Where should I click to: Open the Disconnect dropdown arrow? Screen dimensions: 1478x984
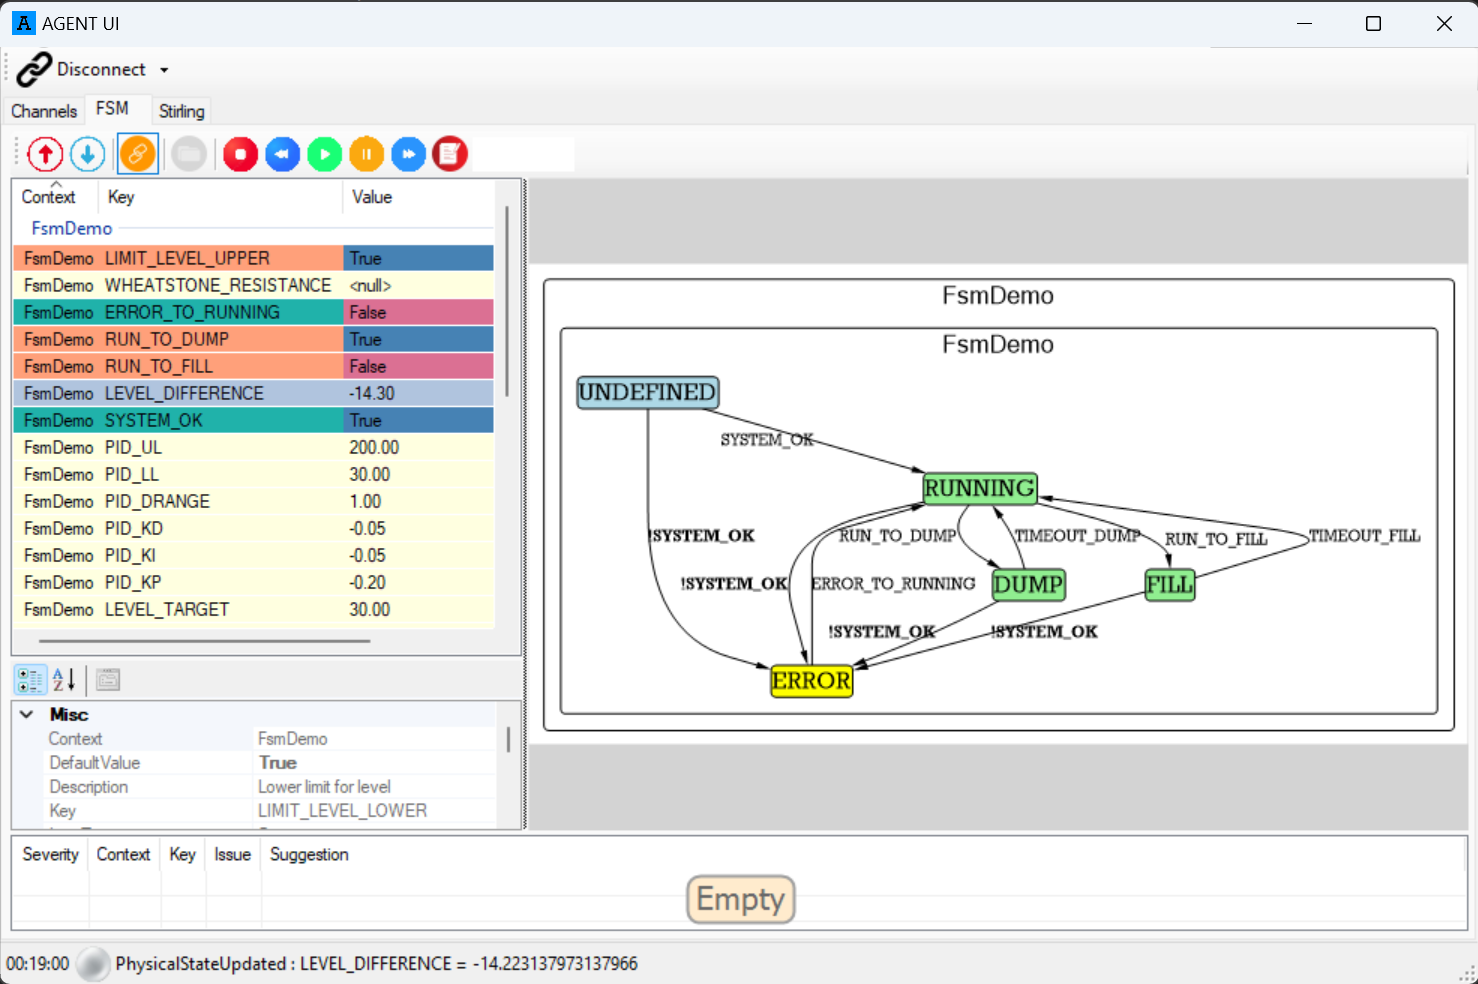tap(164, 70)
